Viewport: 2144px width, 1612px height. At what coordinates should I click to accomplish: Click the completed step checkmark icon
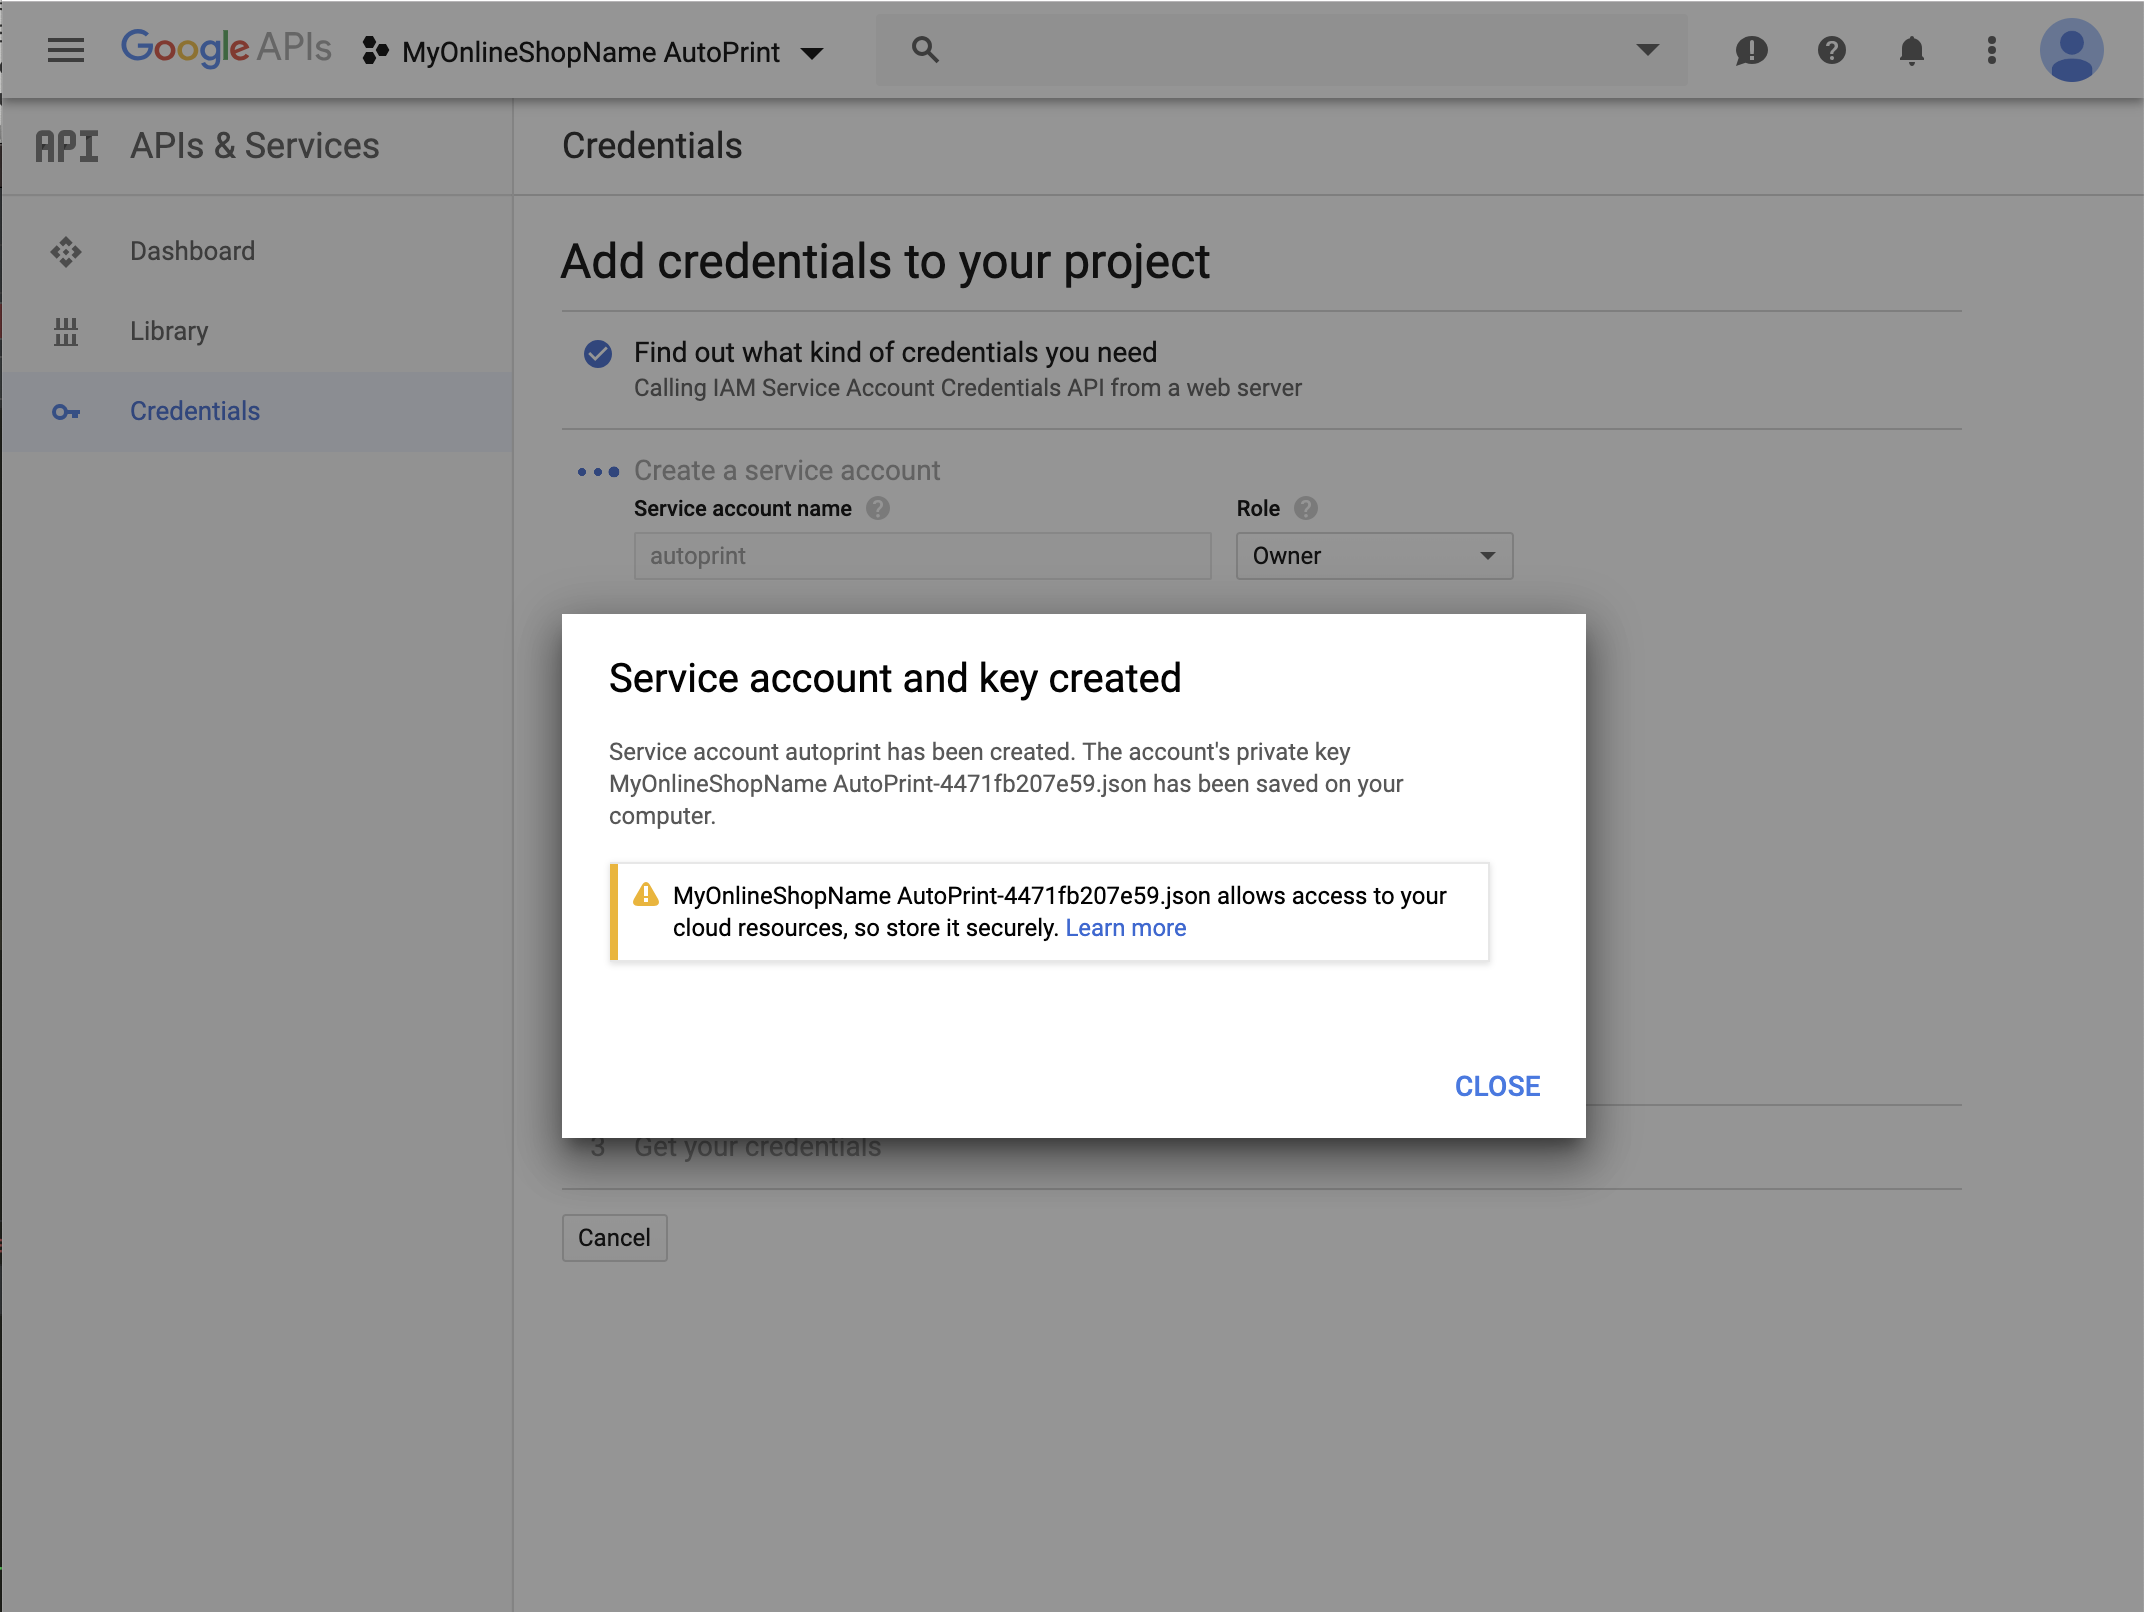[598, 353]
